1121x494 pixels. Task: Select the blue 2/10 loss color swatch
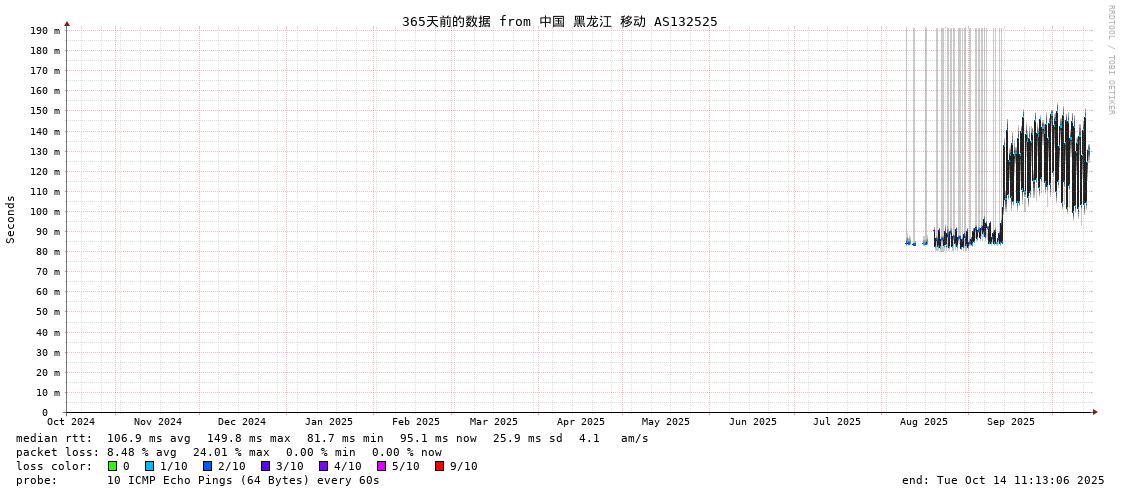tap(207, 466)
